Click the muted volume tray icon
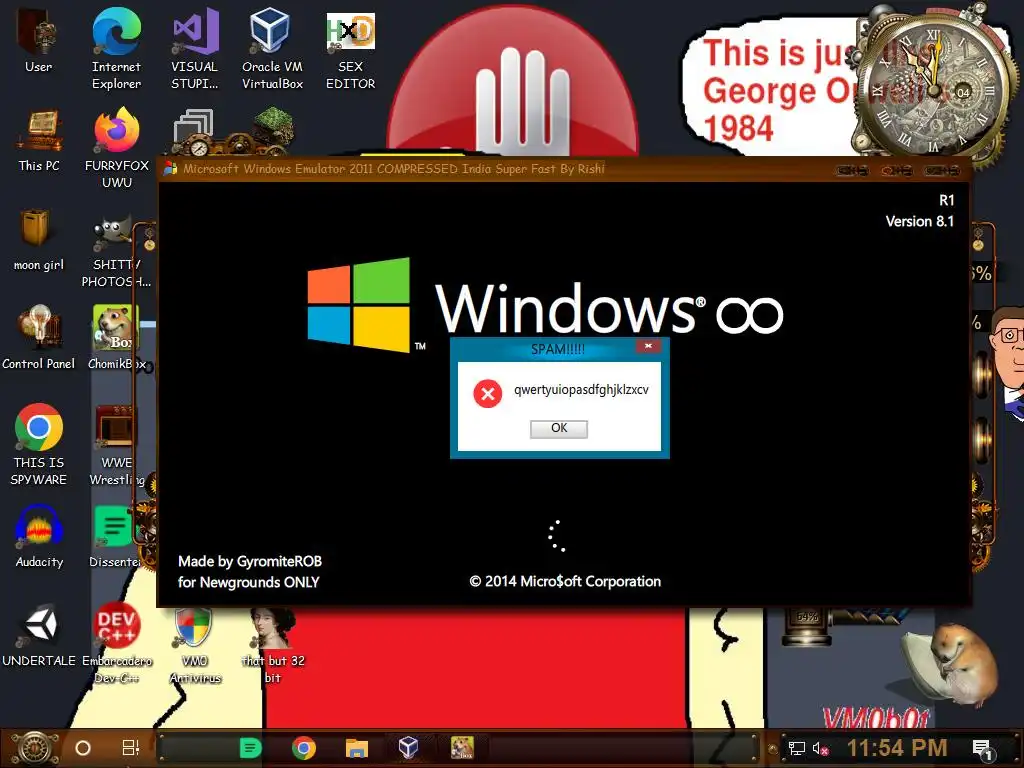1024x768 pixels. tap(821, 748)
